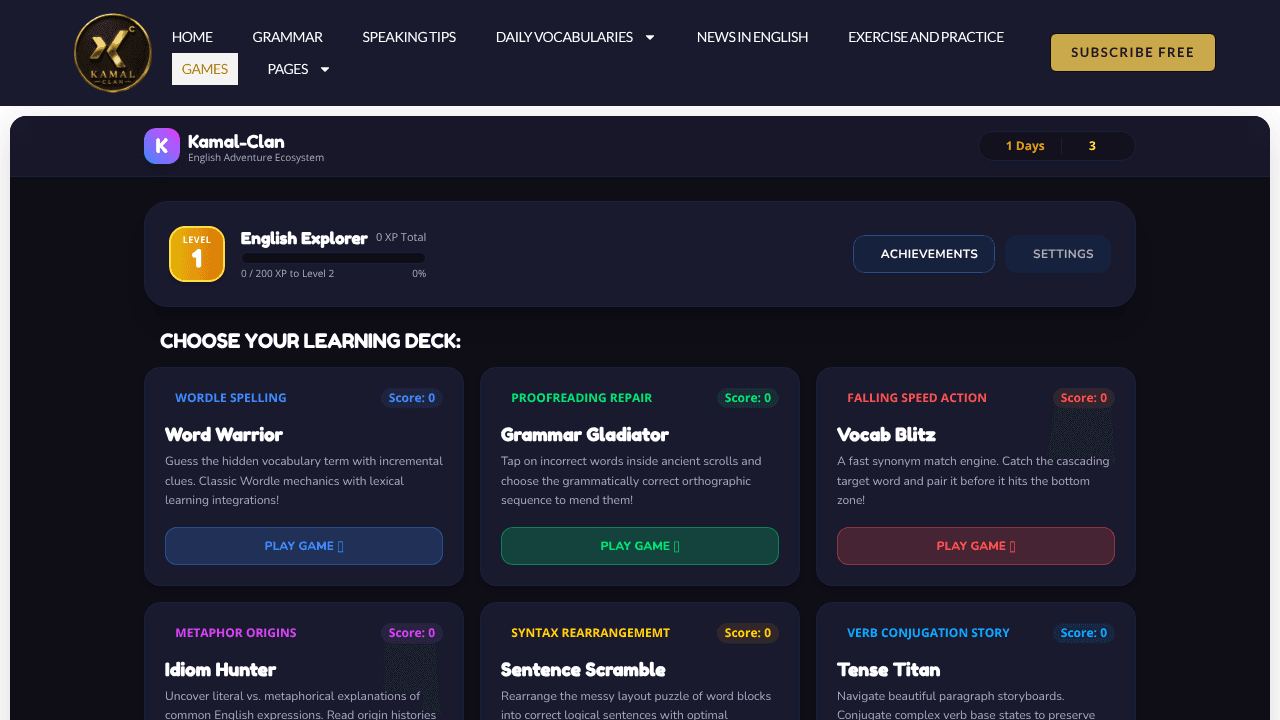
Task: Play the Word Warrior game
Action: click(304, 546)
